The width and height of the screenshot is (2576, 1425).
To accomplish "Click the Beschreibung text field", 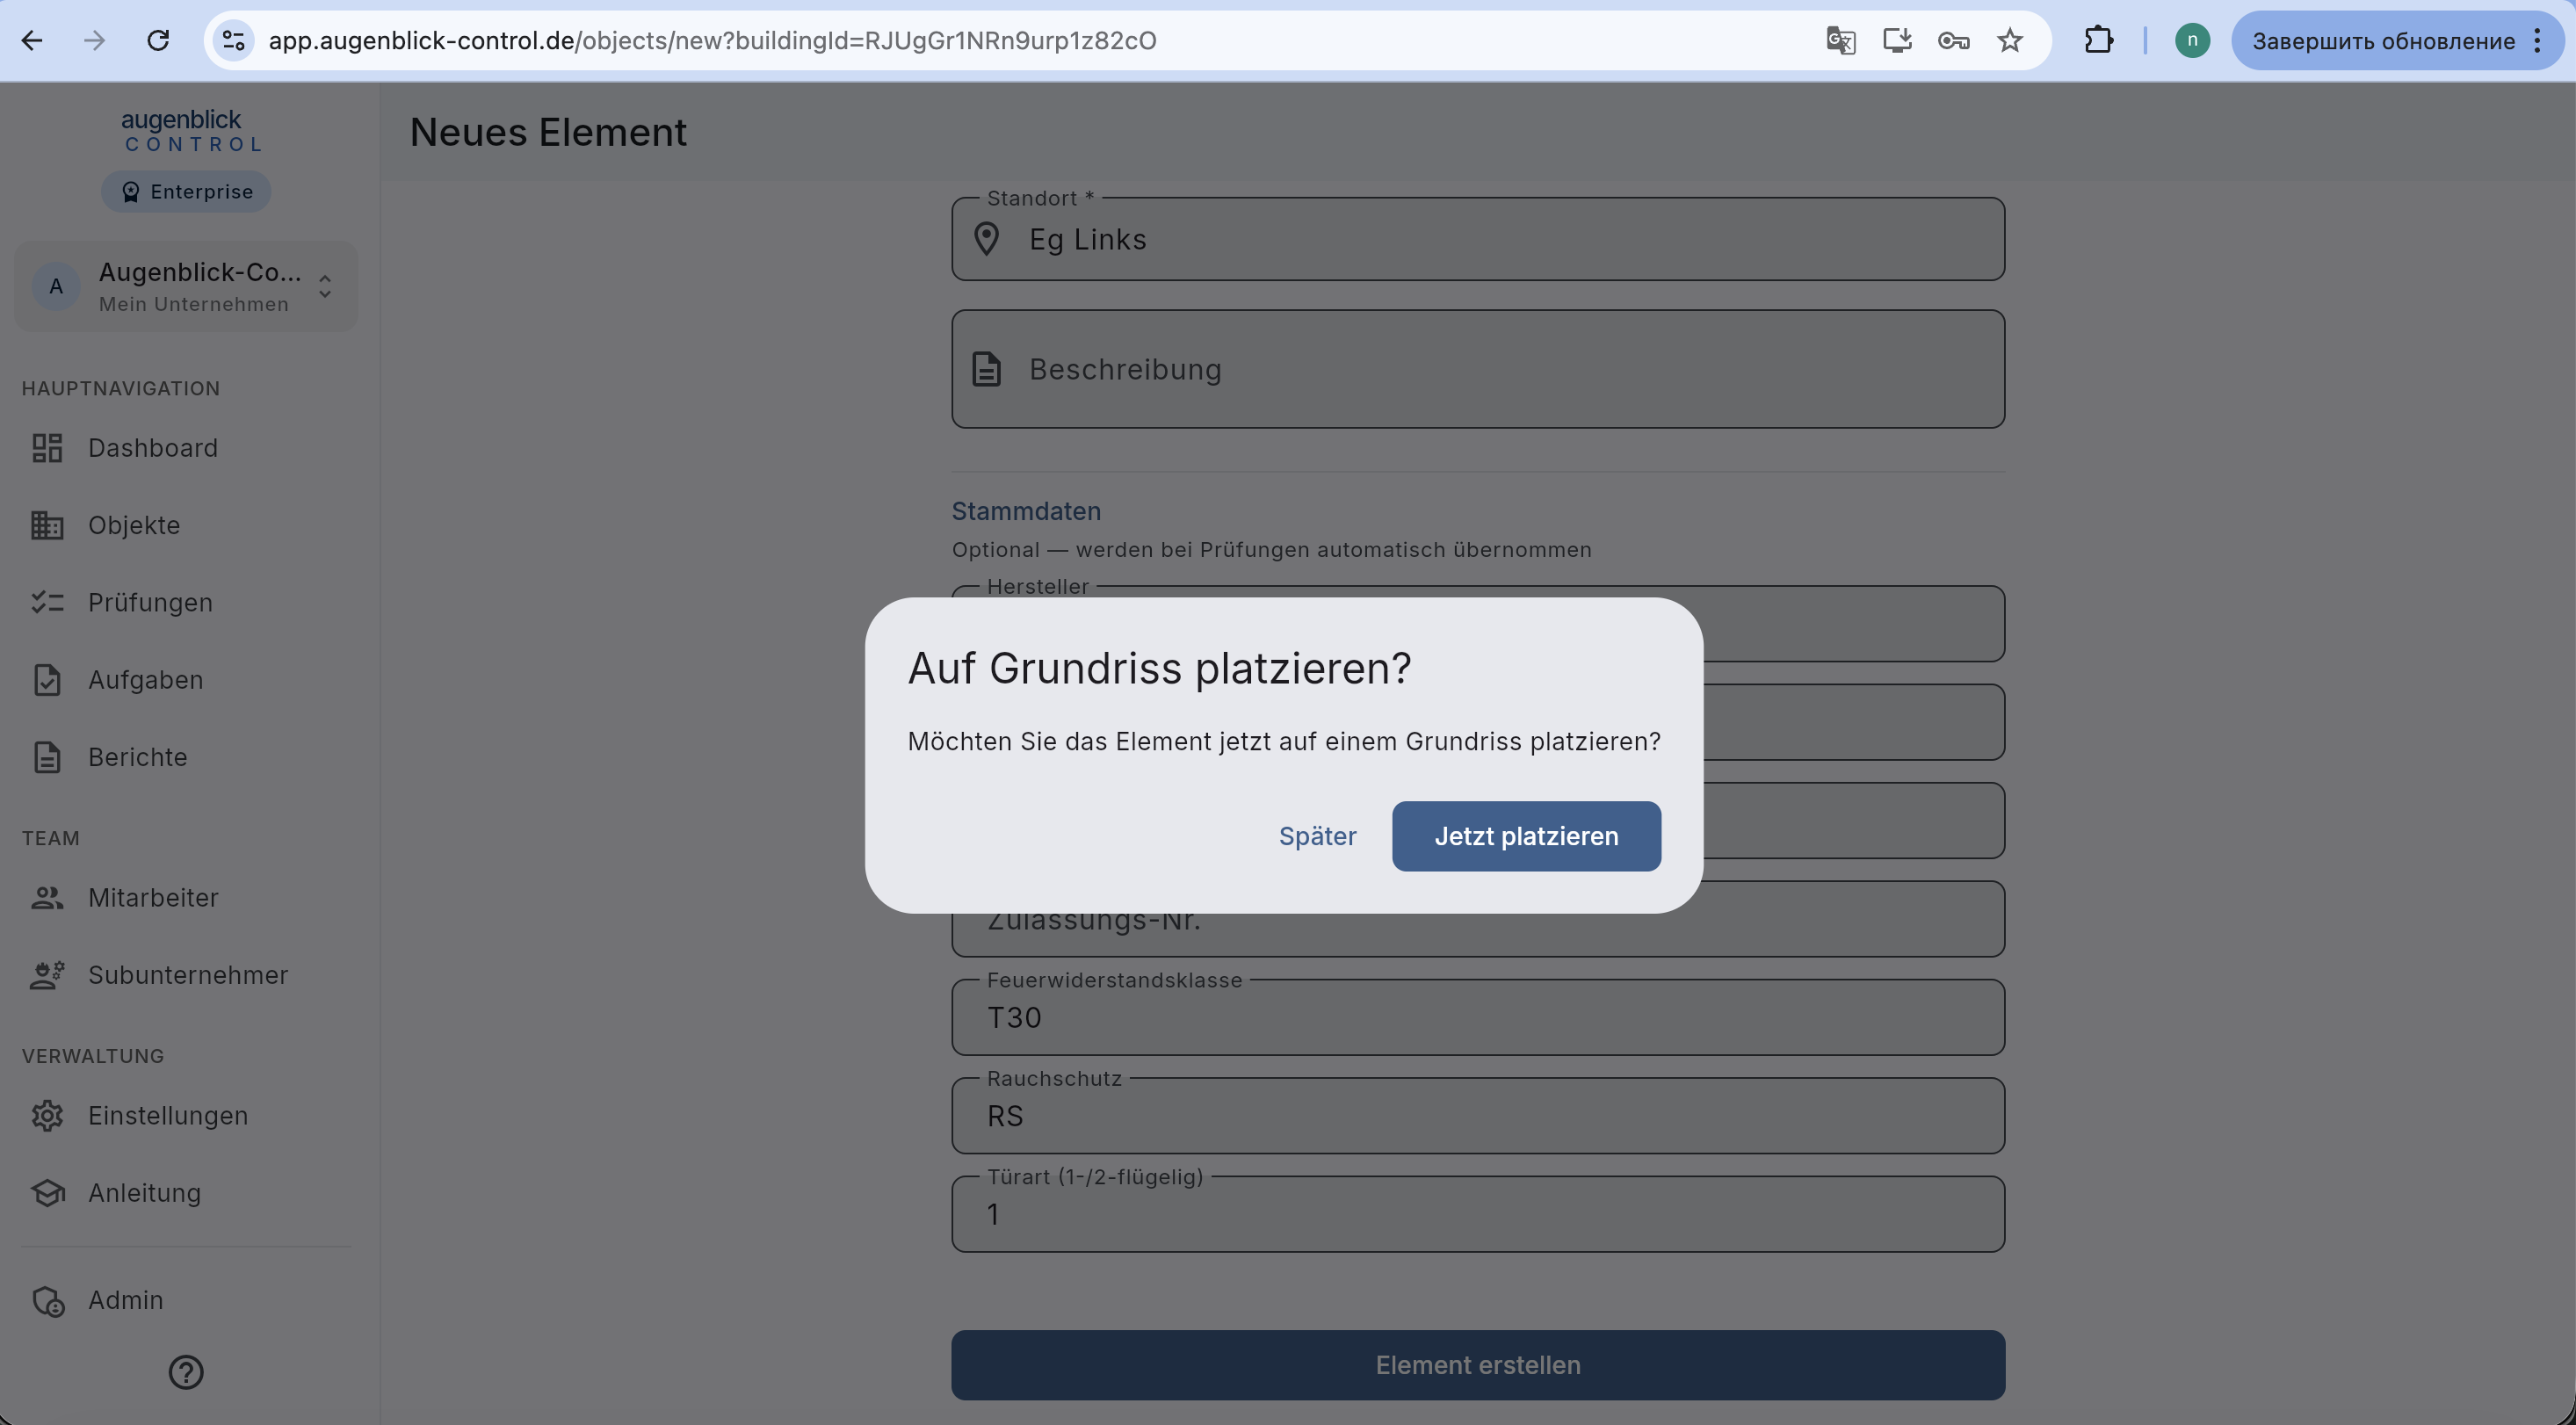I will pyautogui.click(x=1478, y=369).
